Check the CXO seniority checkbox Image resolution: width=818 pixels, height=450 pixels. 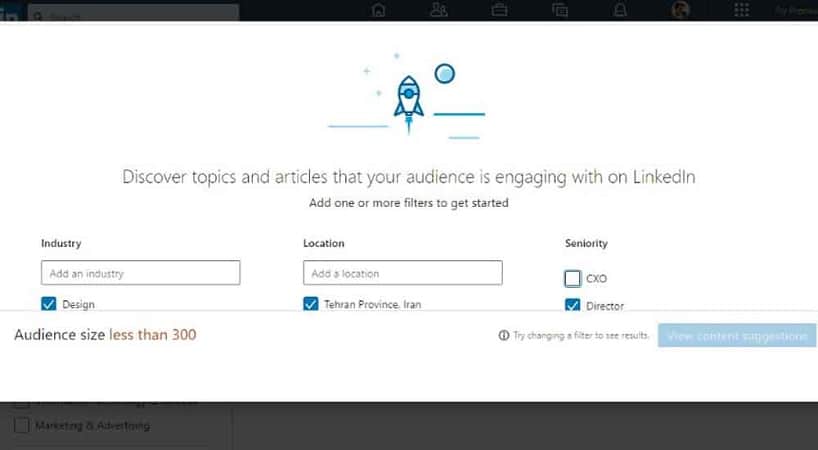click(x=572, y=278)
